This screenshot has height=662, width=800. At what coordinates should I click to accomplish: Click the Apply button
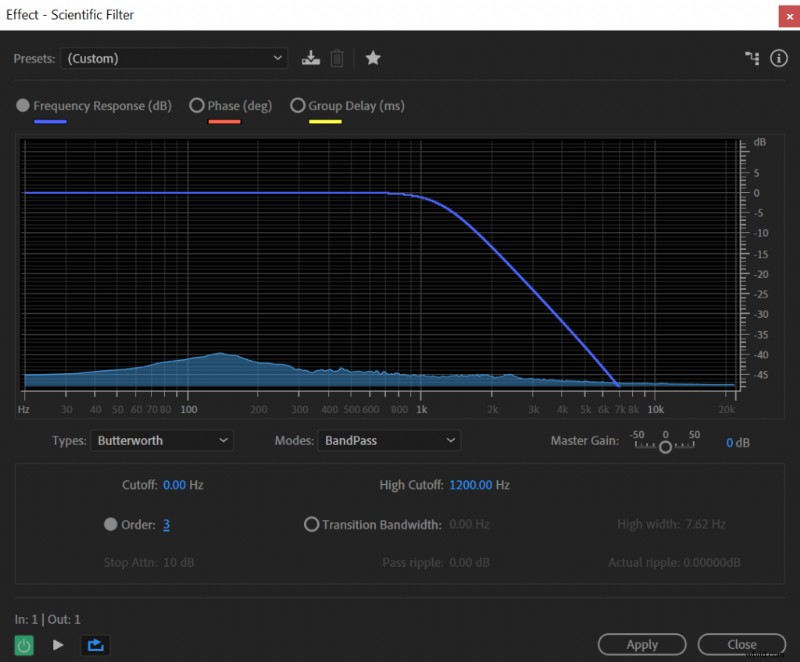(641, 644)
